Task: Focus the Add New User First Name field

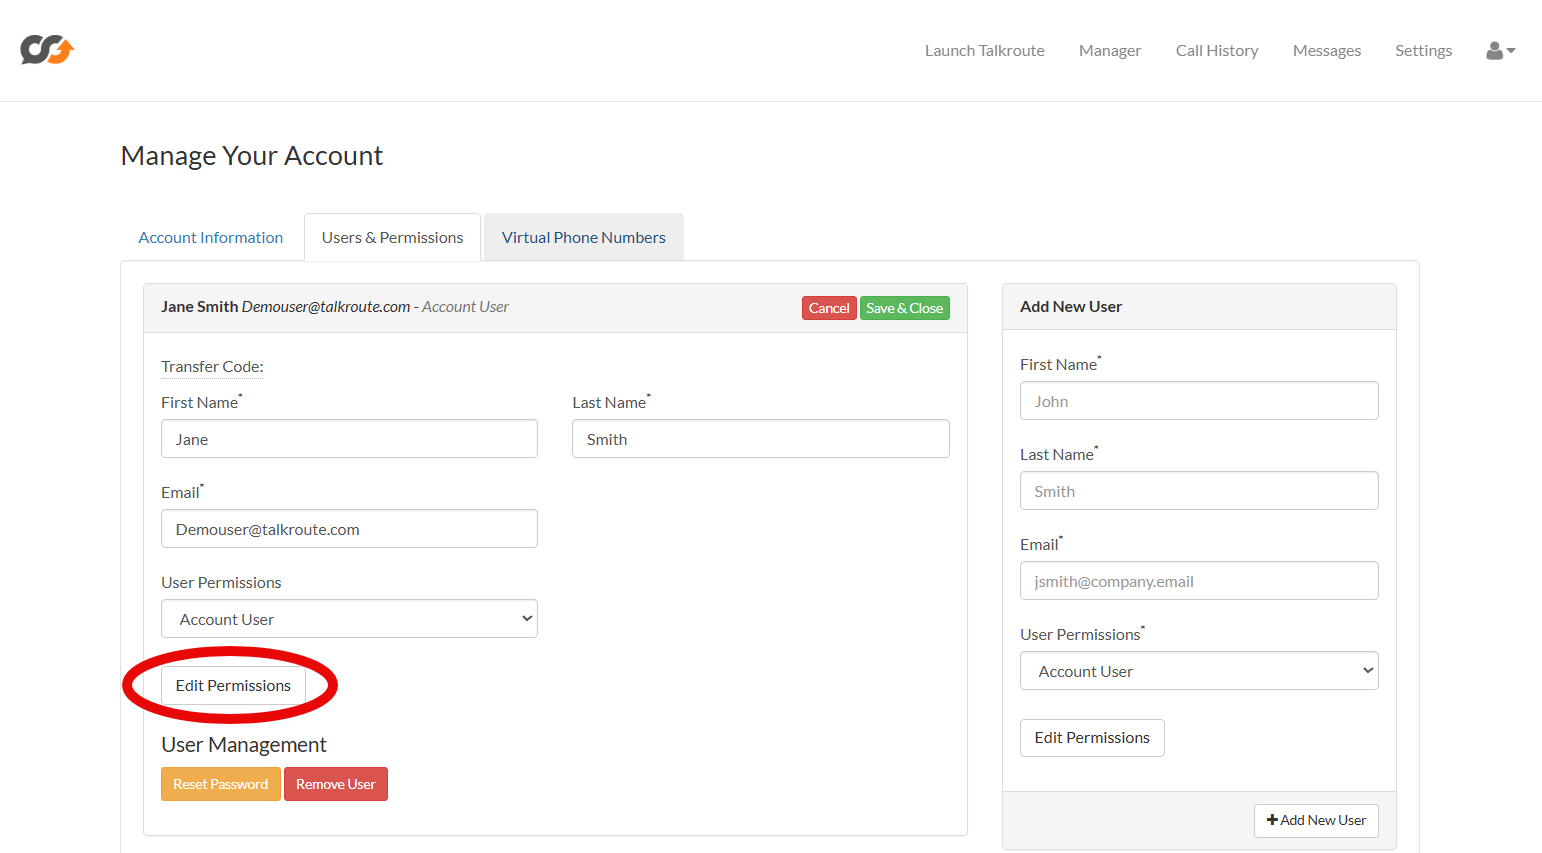Action: (1198, 401)
